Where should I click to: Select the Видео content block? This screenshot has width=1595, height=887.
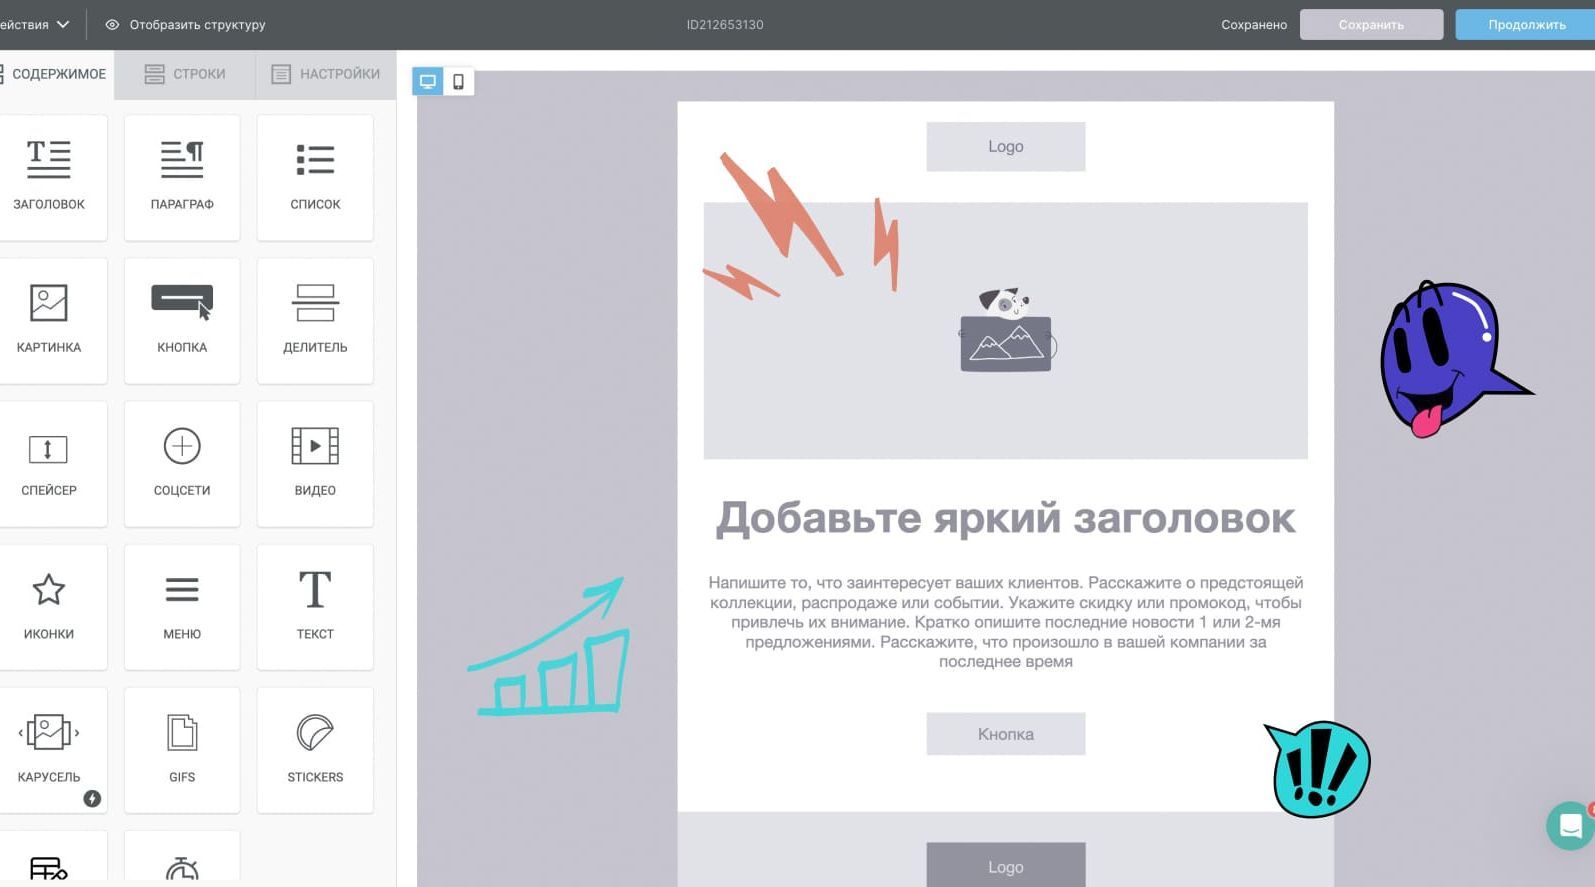pyautogui.click(x=315, y=463)
